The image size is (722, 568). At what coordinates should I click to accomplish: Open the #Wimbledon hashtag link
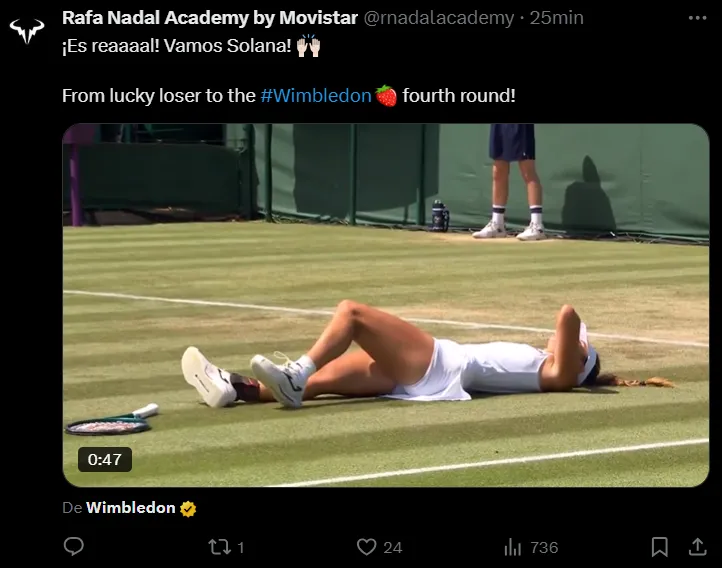pyautogui.click(x=316, y=96)
